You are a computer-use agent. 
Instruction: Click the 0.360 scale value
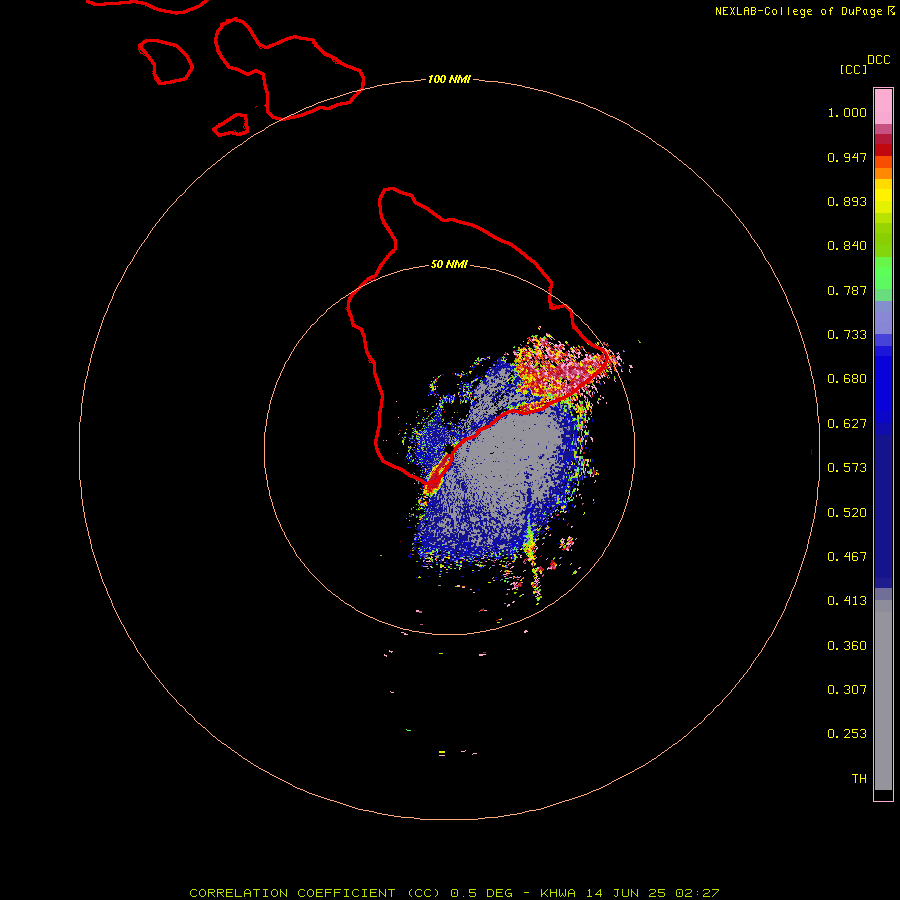(847, 646)
